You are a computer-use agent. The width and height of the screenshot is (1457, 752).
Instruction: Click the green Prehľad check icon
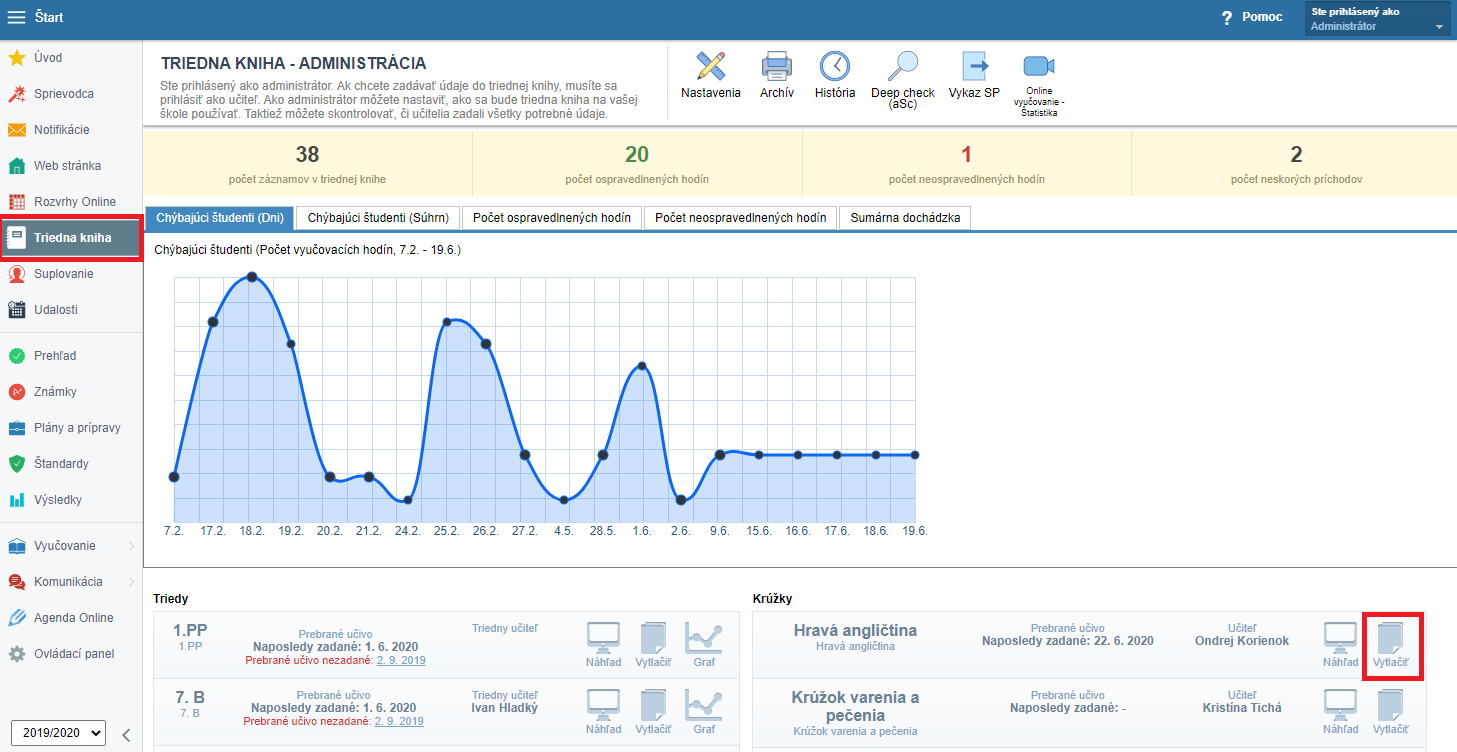[16, 356]
